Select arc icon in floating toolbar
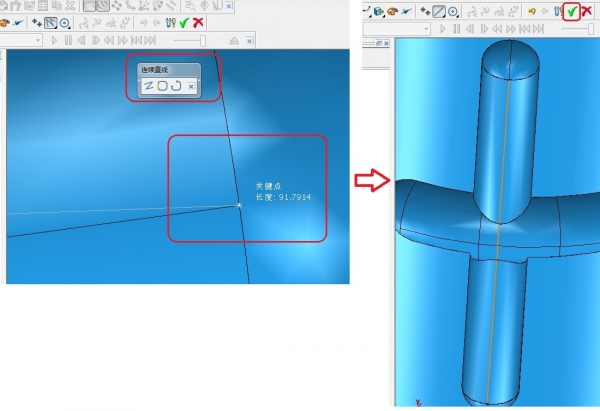The height and width of the screenshot is (411, 600). [174, 86]
